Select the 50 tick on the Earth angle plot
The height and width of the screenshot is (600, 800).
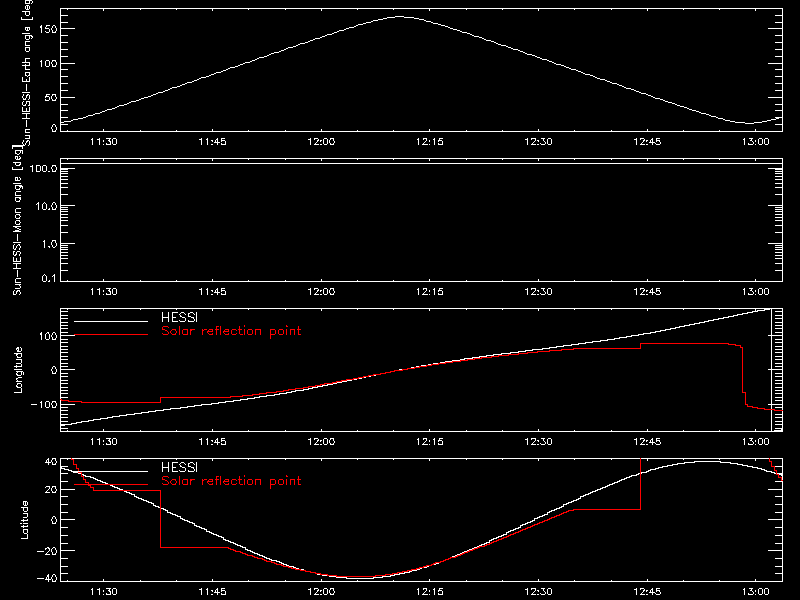click(51, 97)
